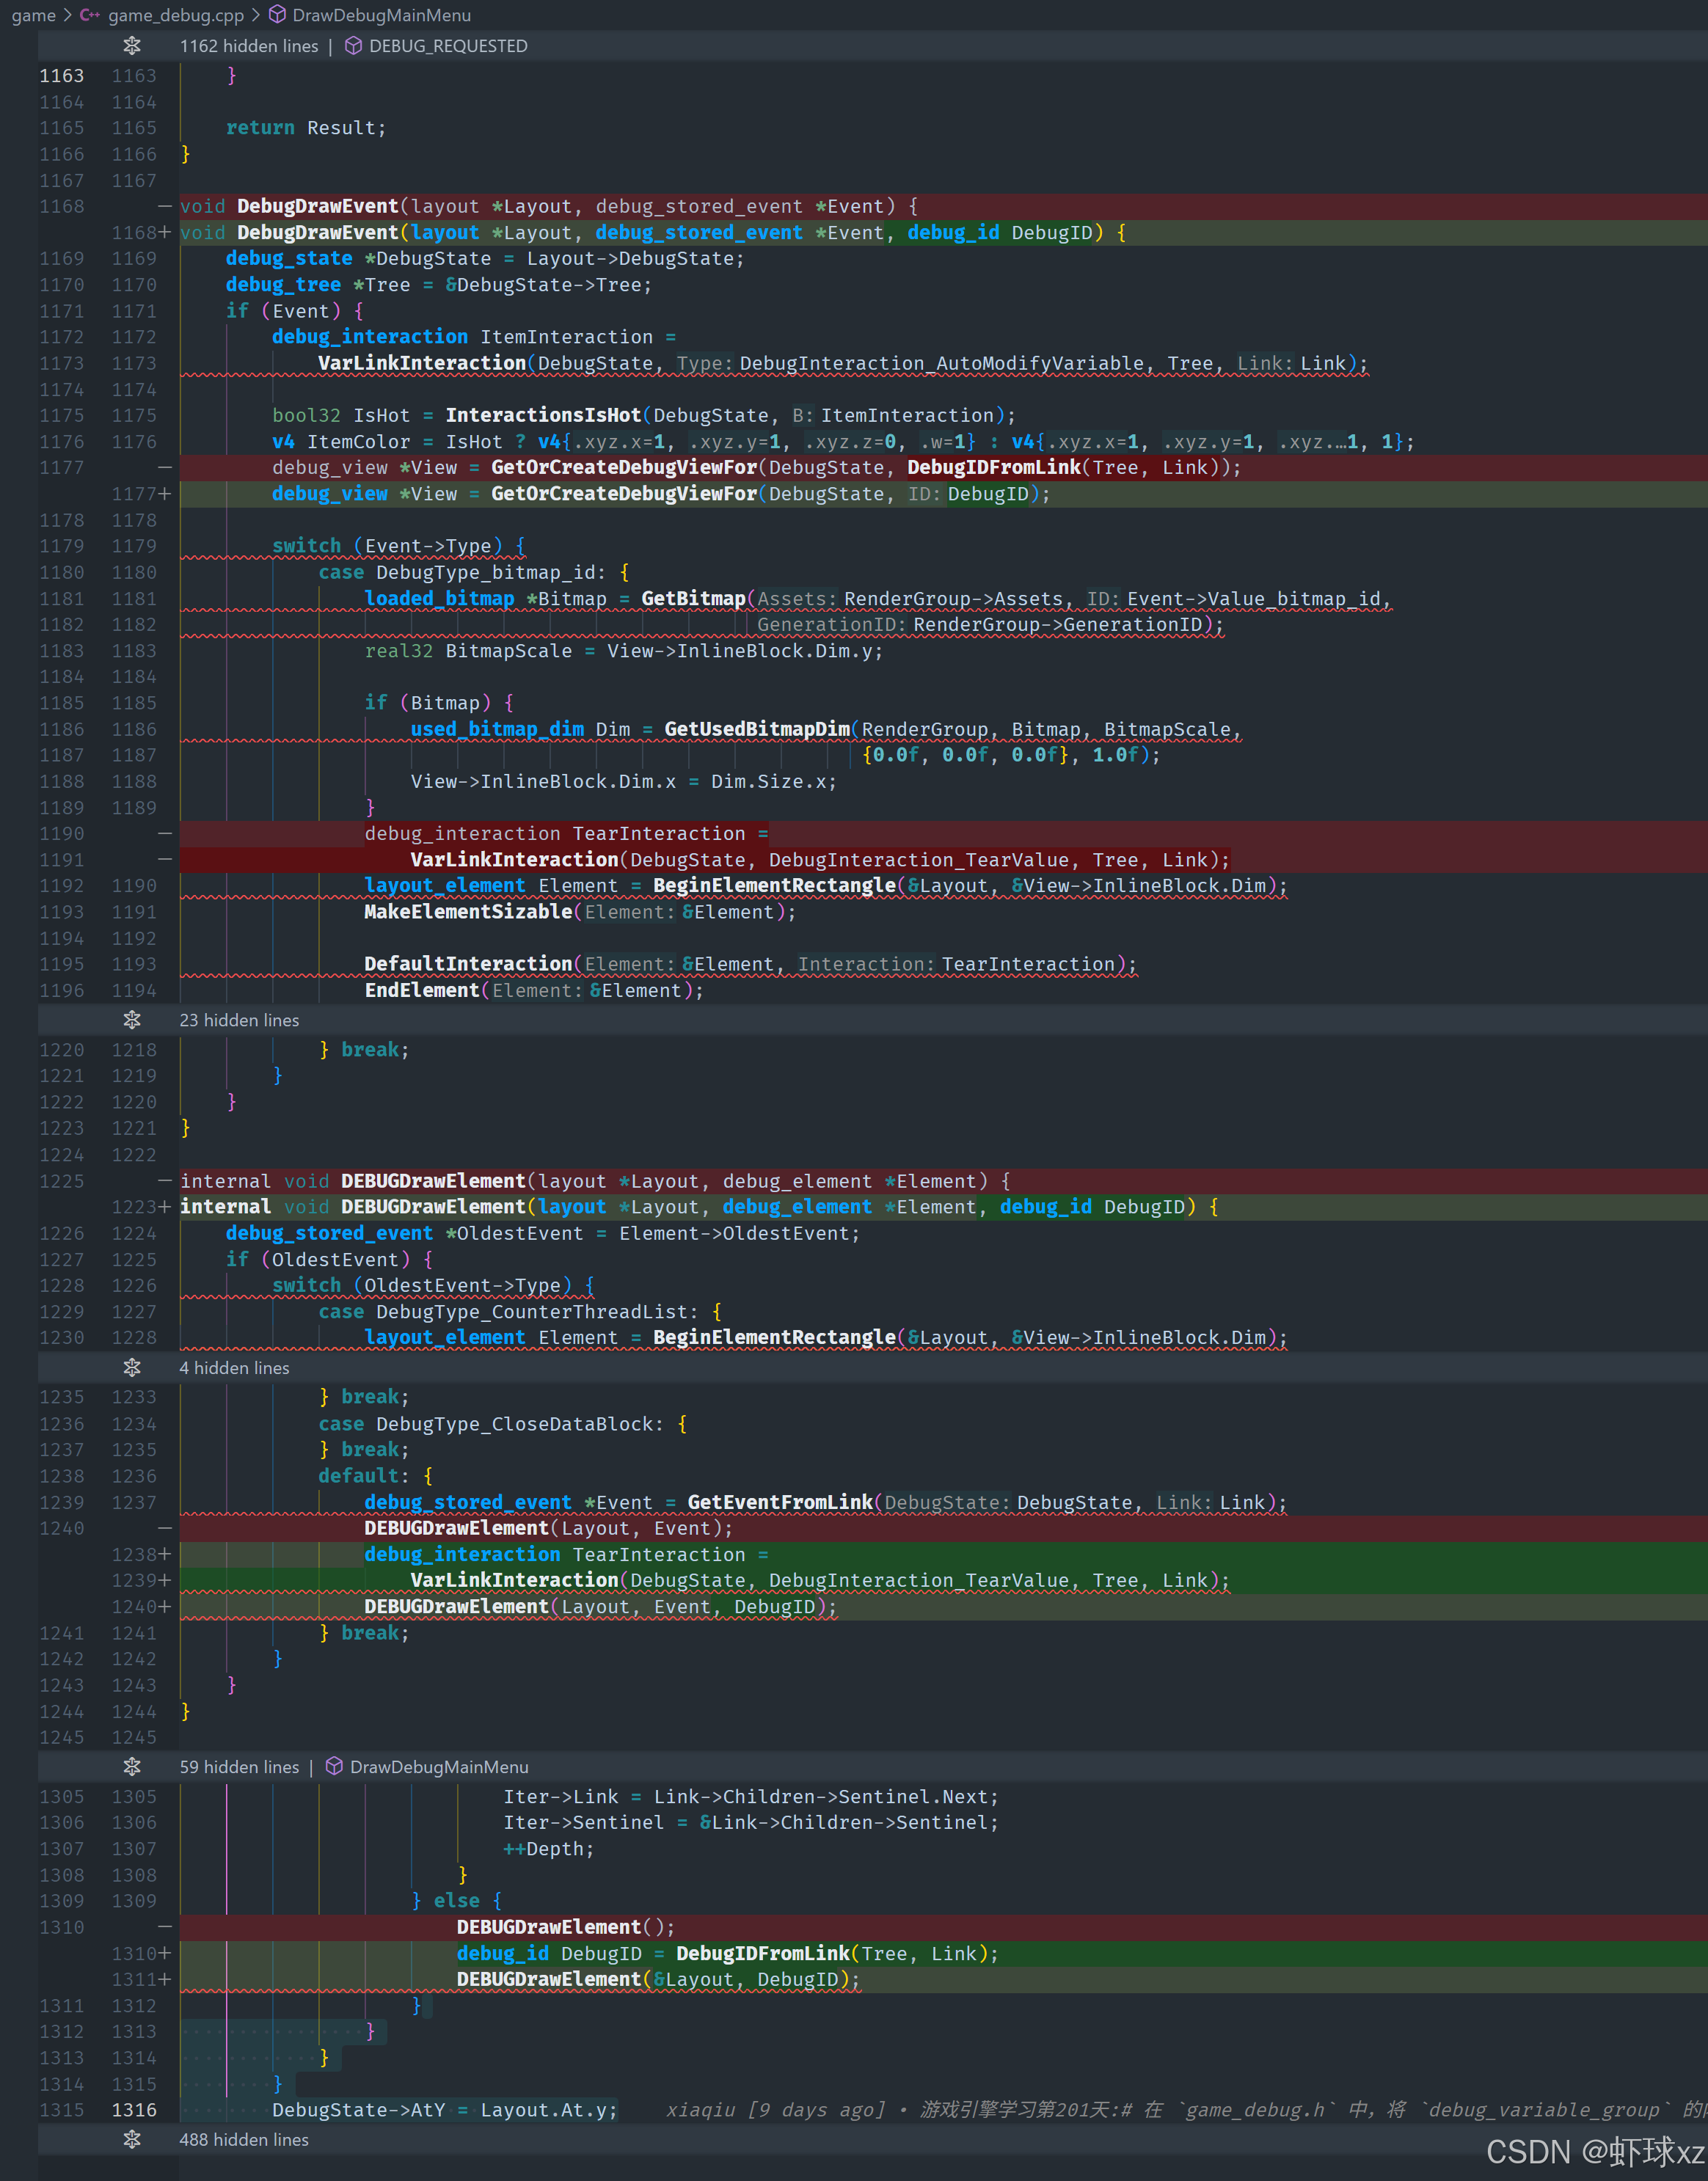Viewport: 1708px width, 2181px height.
Task: Open game_debug.cpp breadcrumb item
Action: tap(175, 15)
